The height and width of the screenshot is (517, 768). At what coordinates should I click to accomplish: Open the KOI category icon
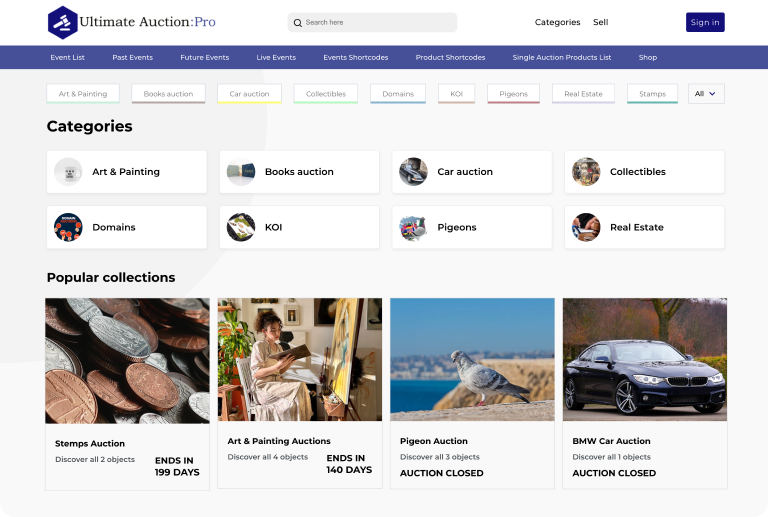[241, 227]
